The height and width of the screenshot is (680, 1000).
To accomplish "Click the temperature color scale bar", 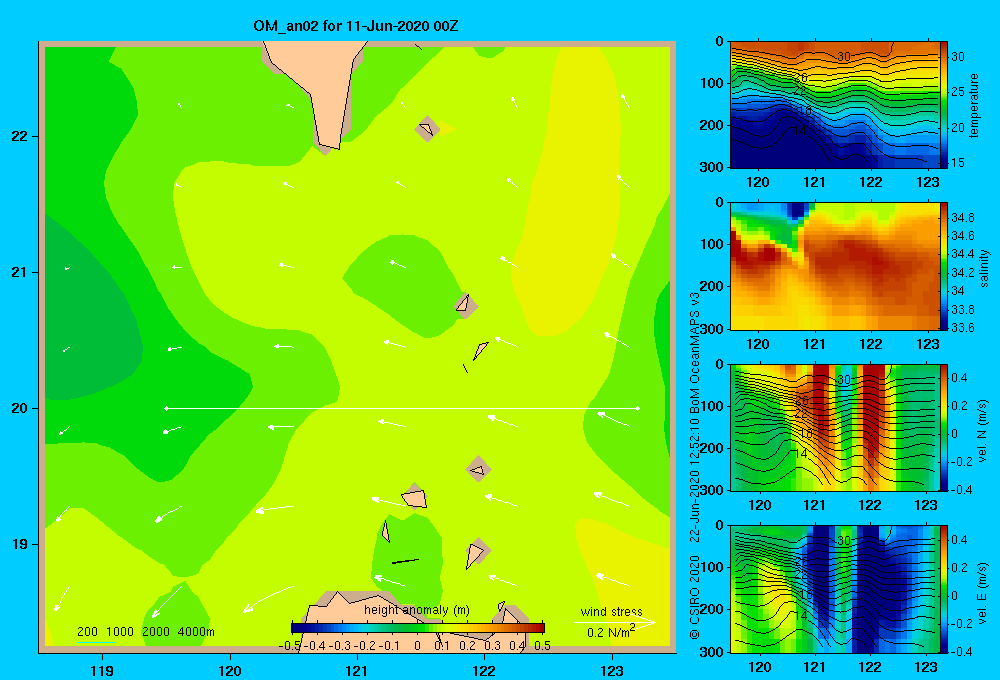I will tap(944, 105).
